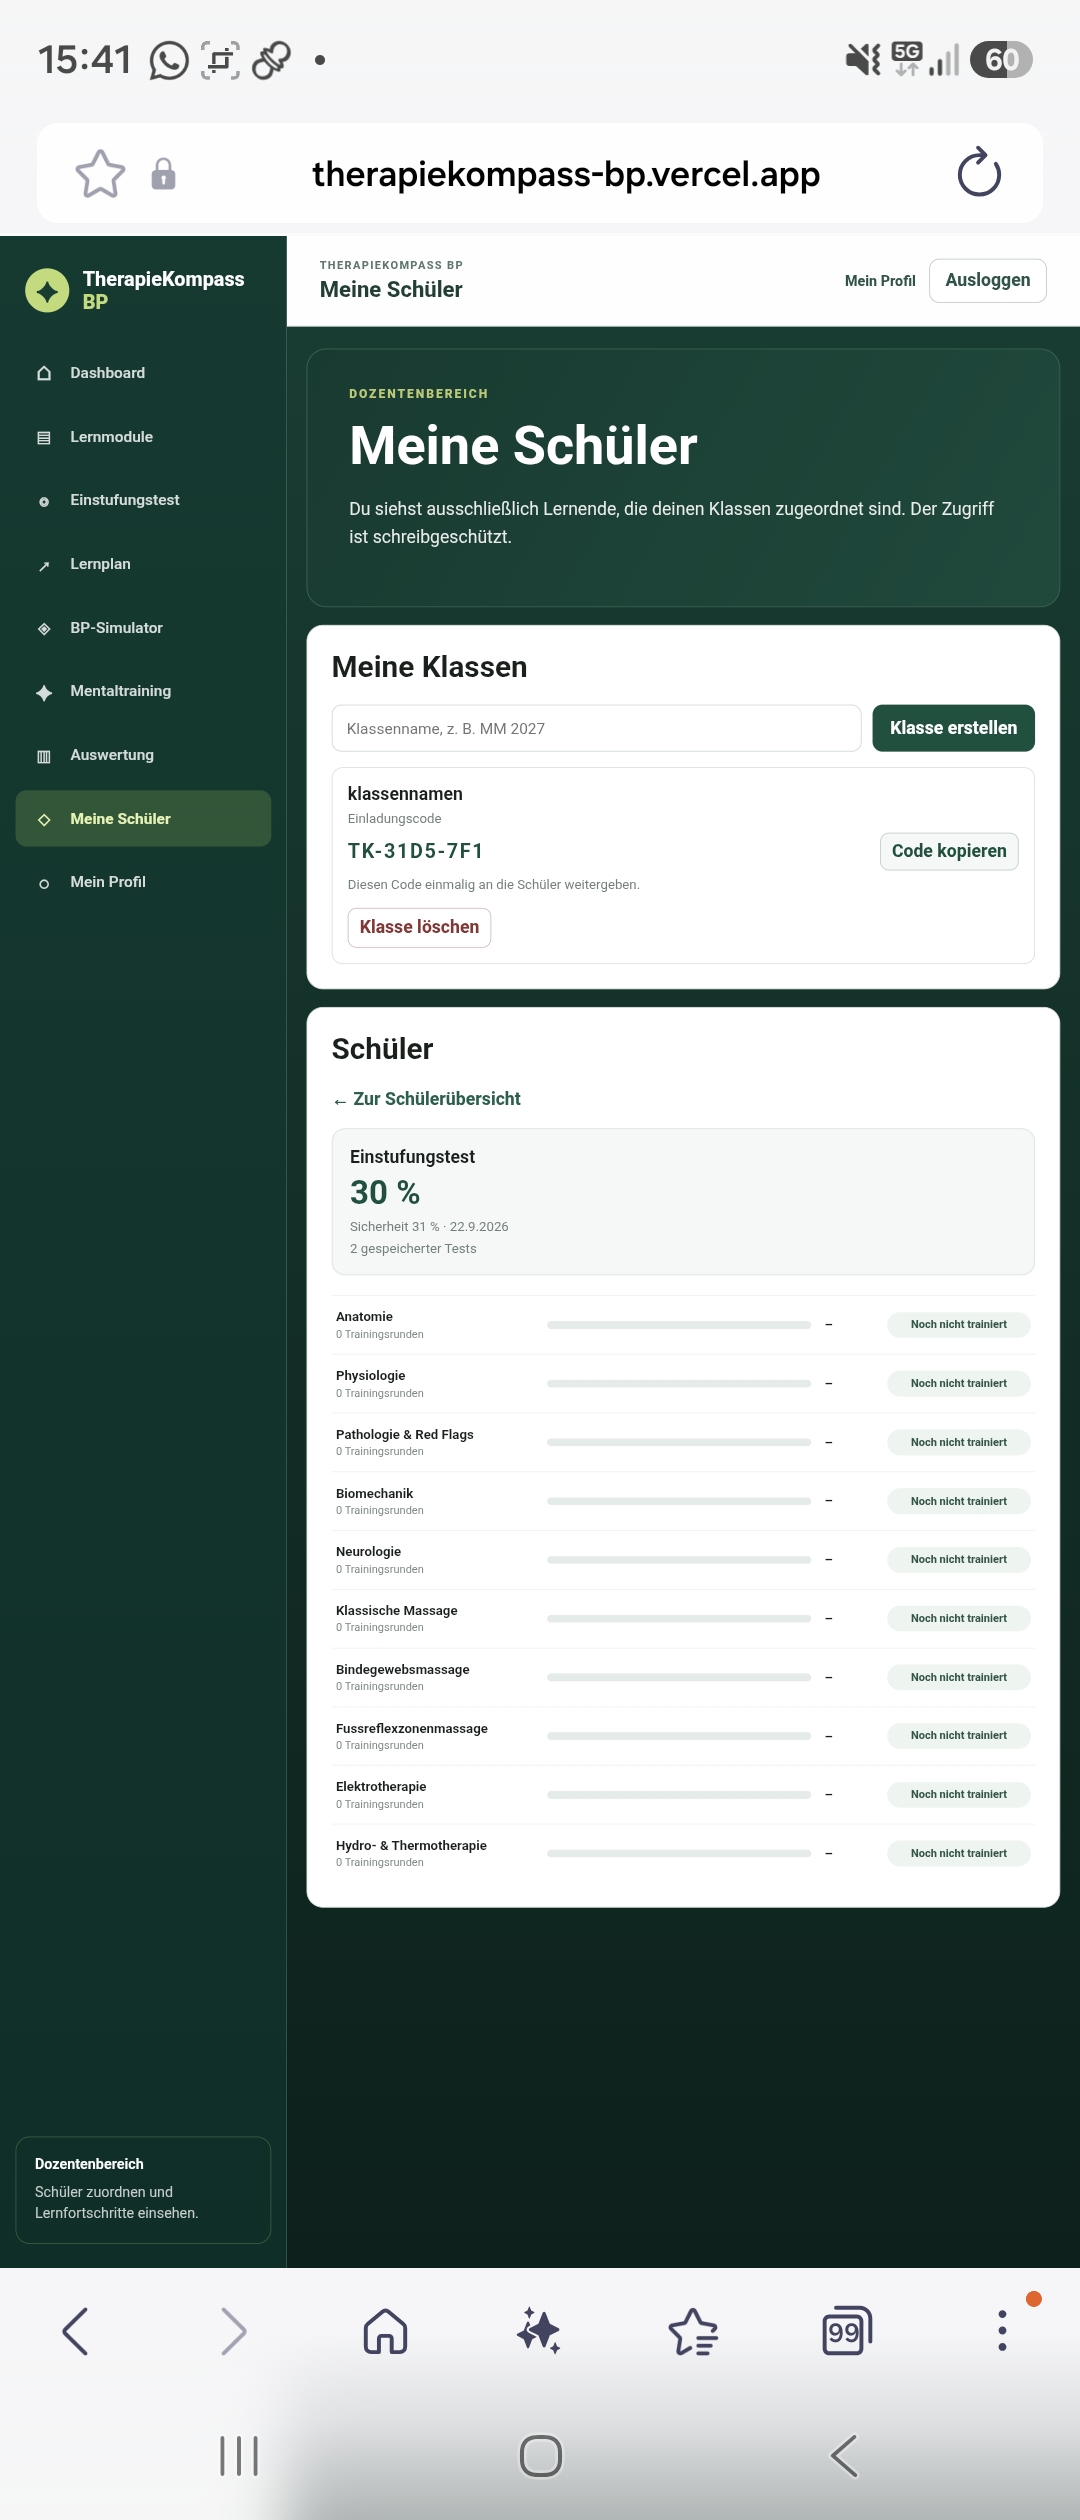The height and width of the screenshot is (2520, 1080).
Task: Click the sidebar Mein Profil circle icon
Action: tap(44, 884)
